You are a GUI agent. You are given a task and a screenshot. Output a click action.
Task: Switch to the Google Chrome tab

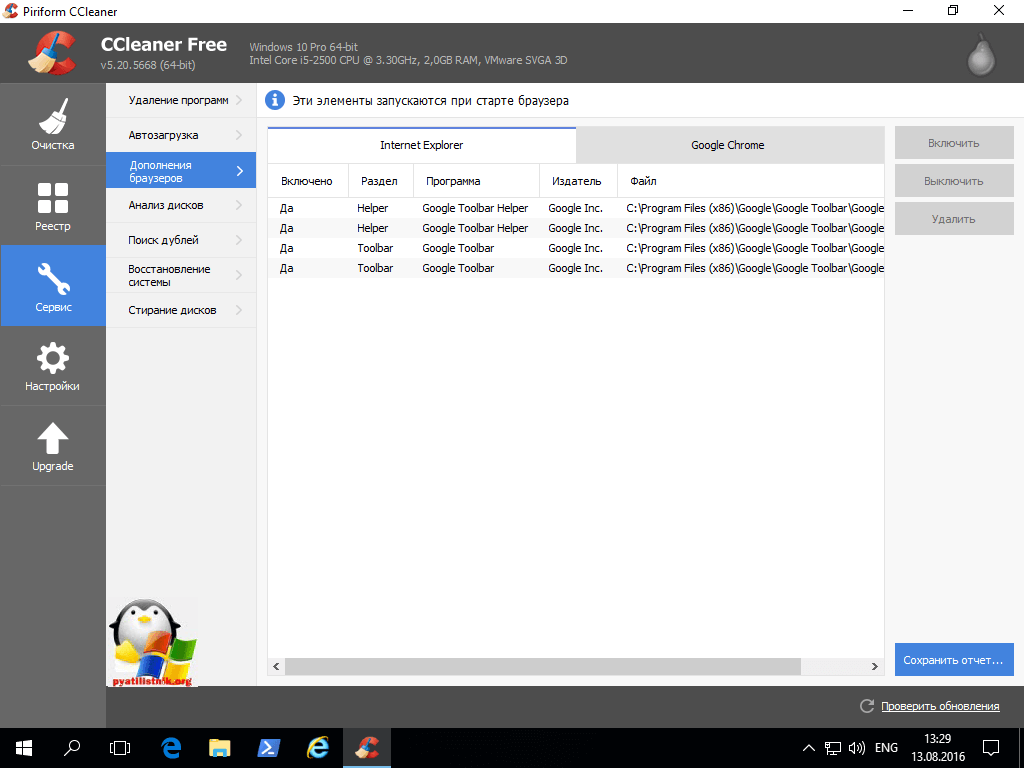[728, 145]
